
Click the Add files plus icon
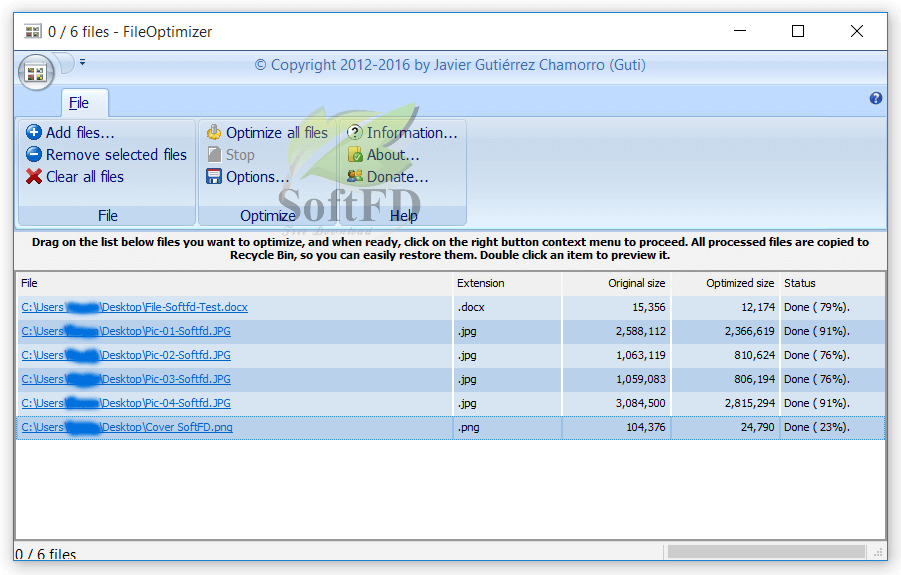click(34, 132)
